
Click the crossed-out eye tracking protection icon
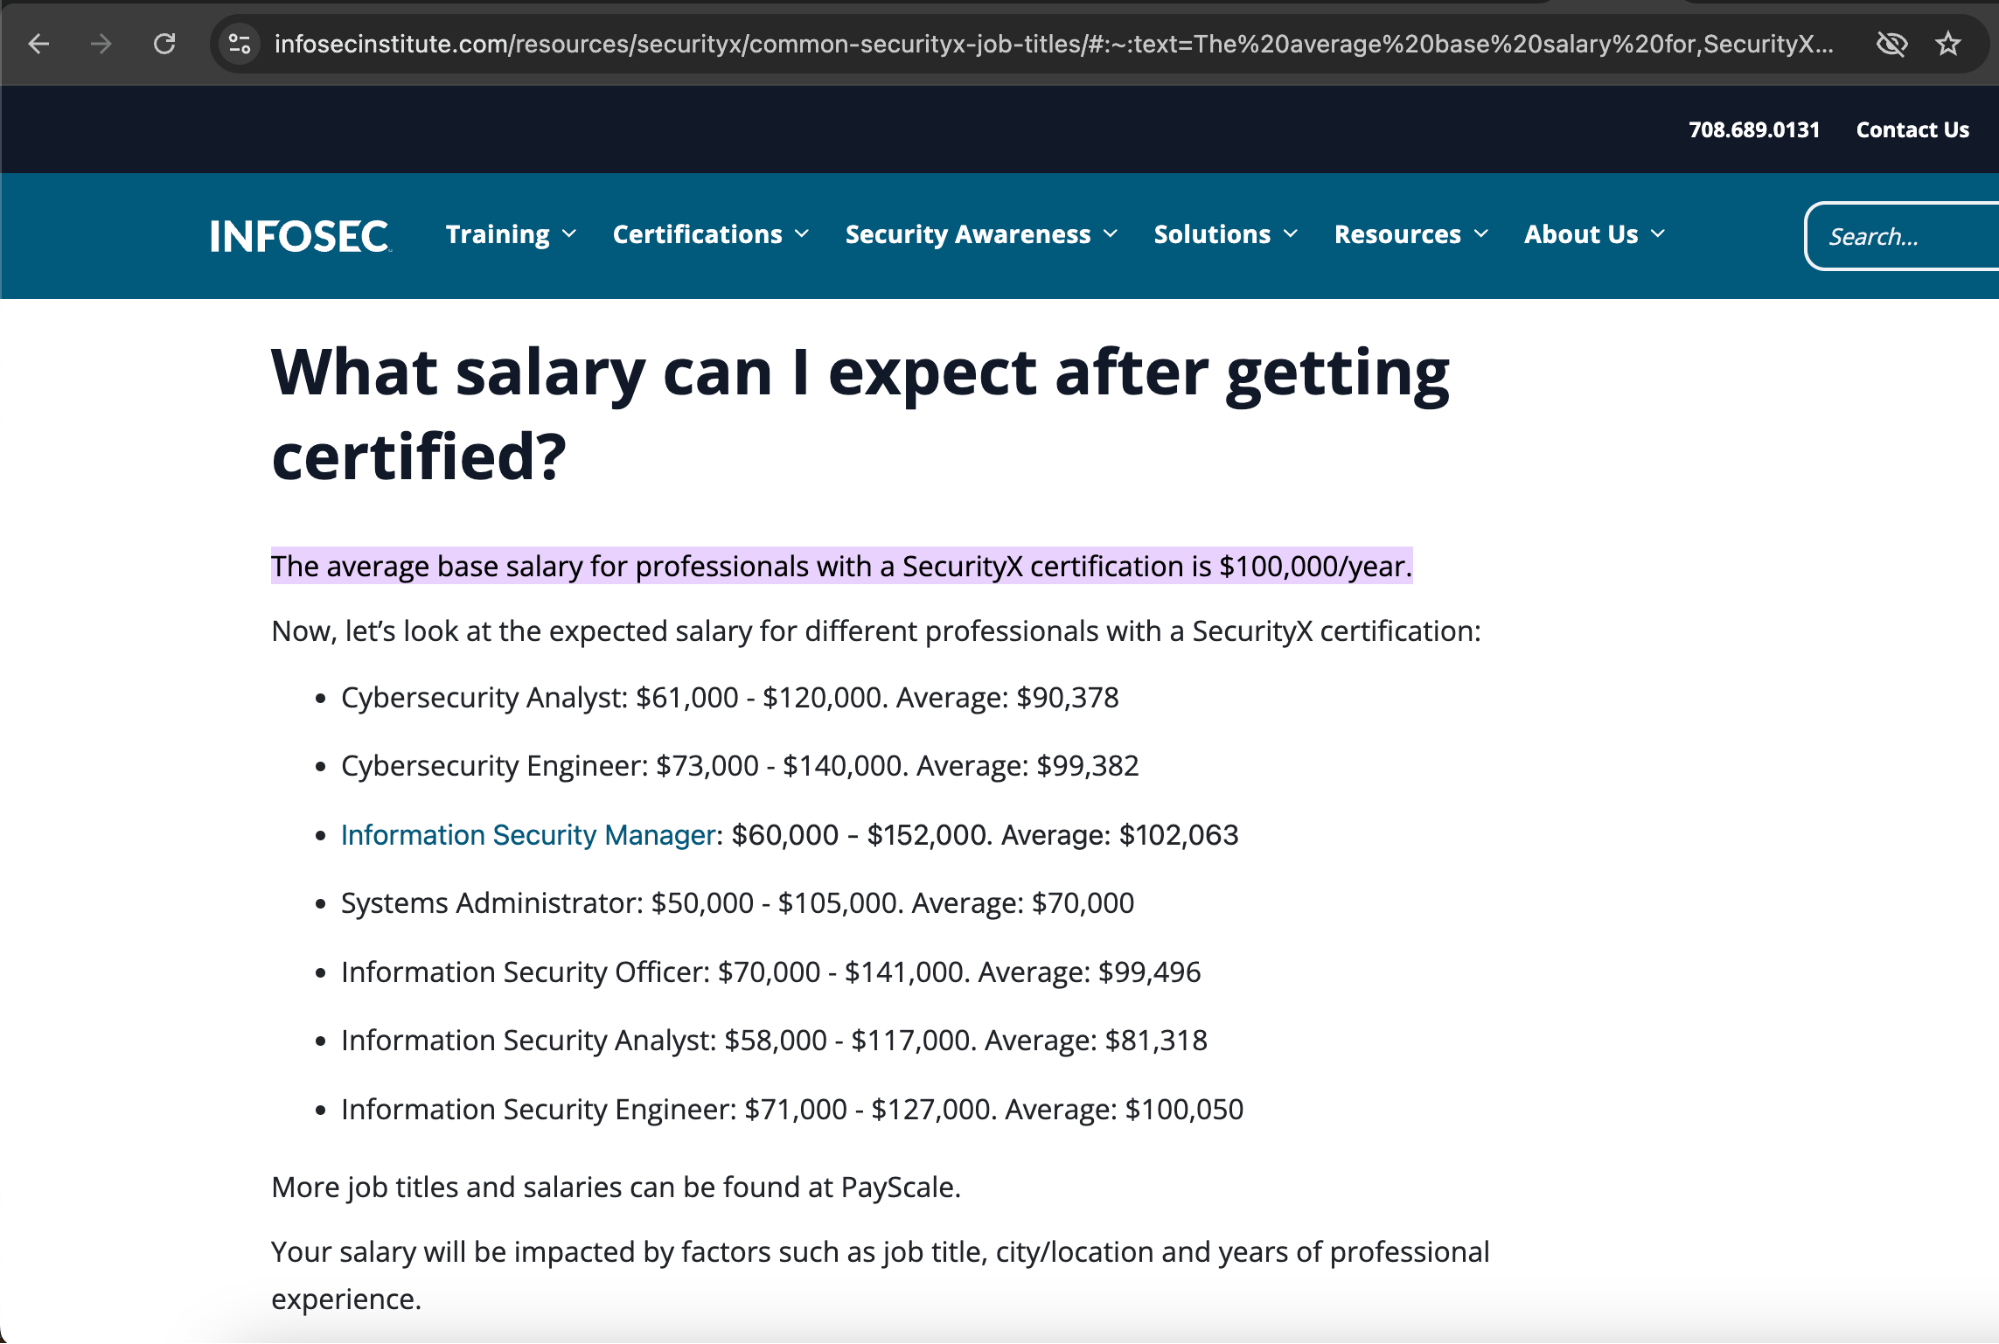tap(1891, 44)
